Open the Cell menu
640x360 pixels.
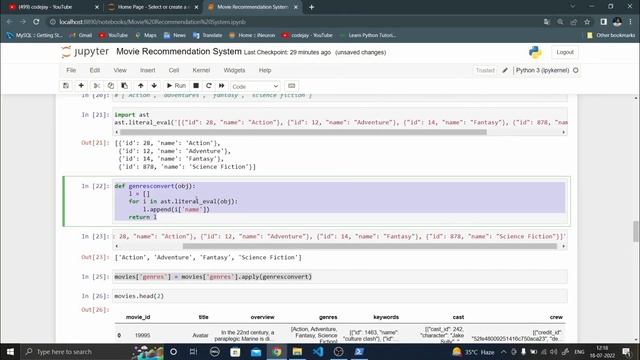pos(174,70)
